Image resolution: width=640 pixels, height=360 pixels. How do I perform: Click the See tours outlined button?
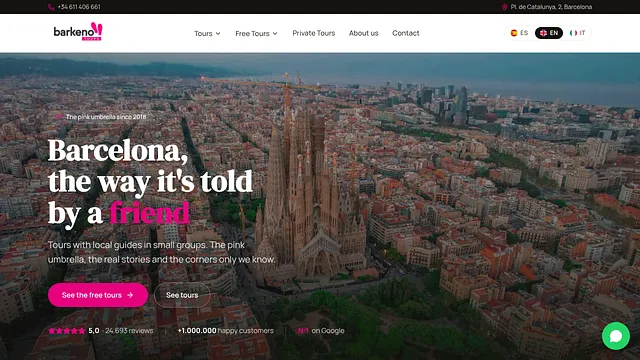click(x=182, y=295)
